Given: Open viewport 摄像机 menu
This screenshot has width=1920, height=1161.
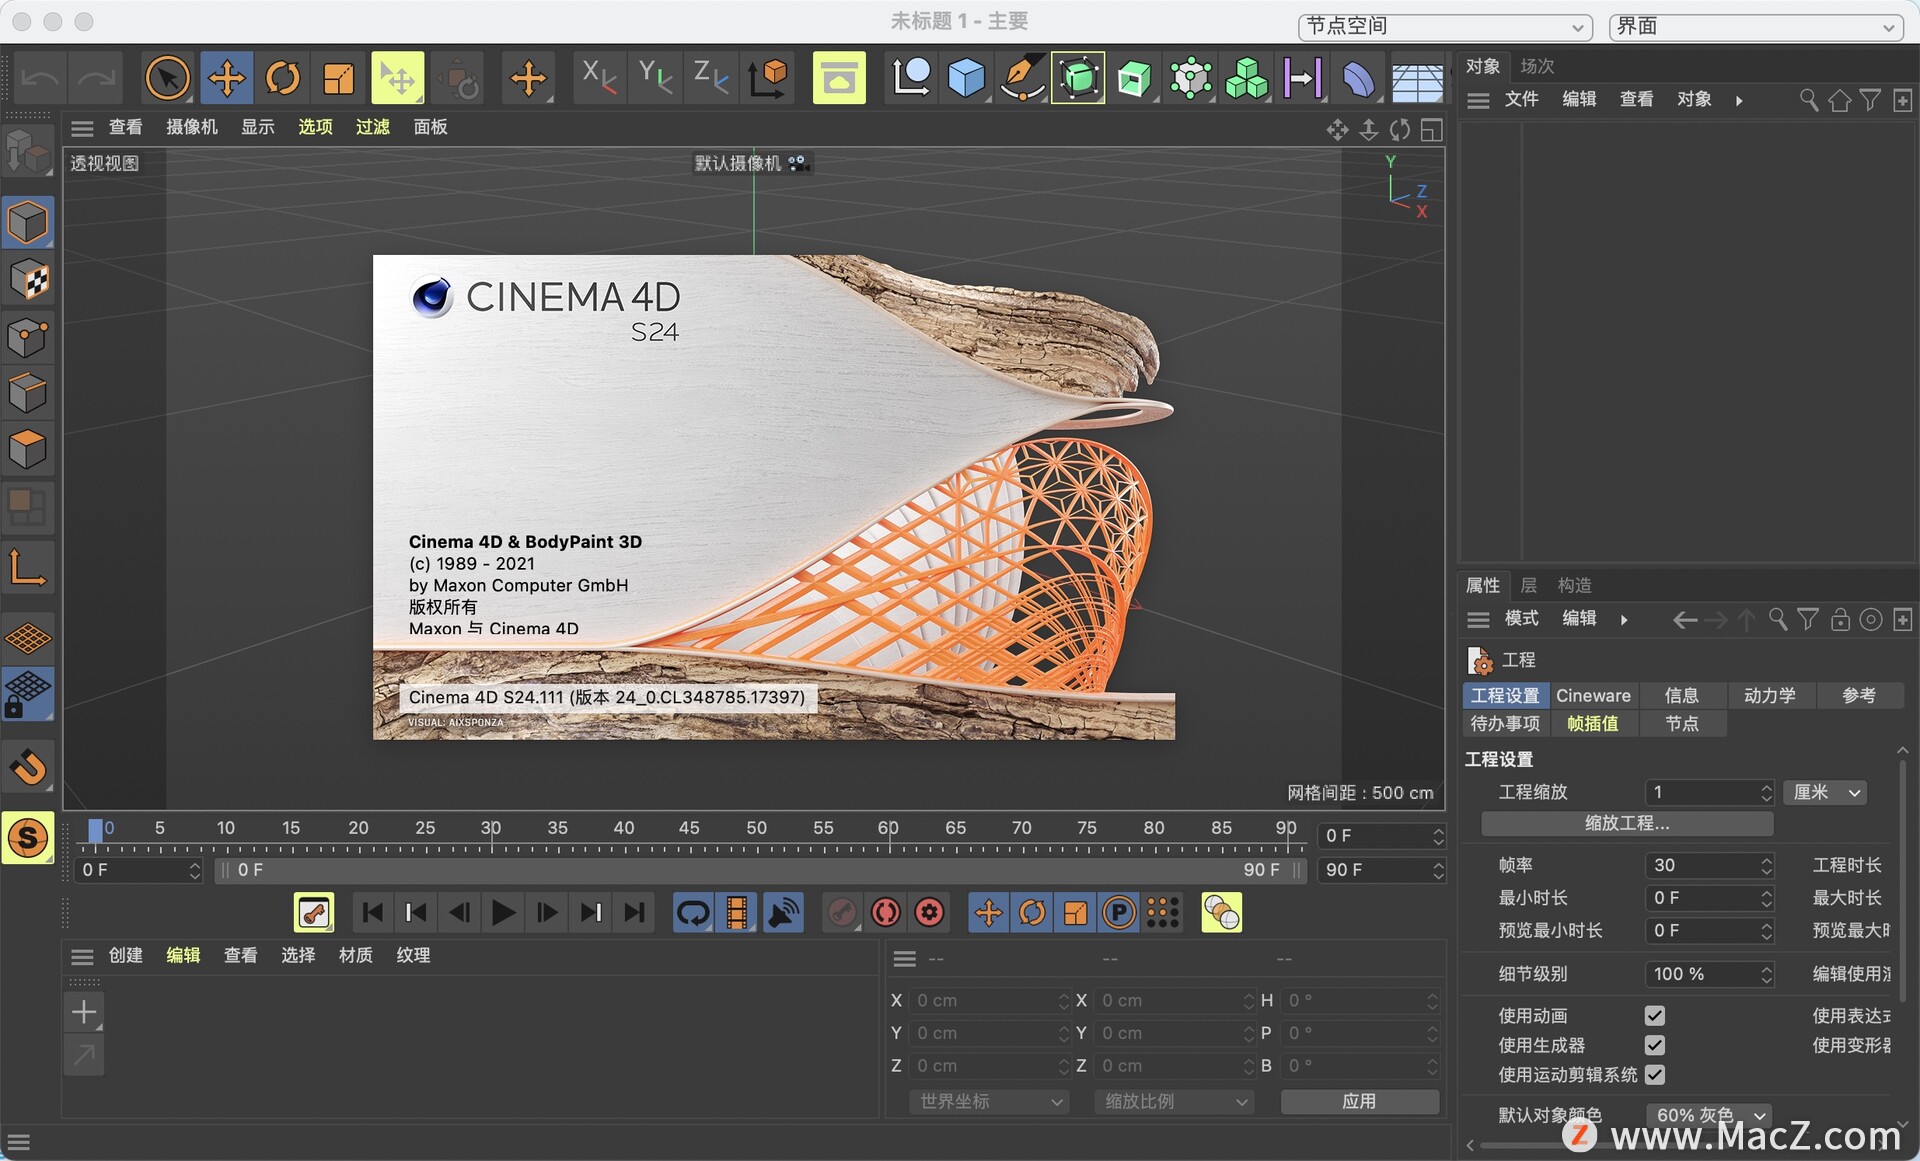Looking at the screenshot, I should pyautogui.click(x=192, y=127).
